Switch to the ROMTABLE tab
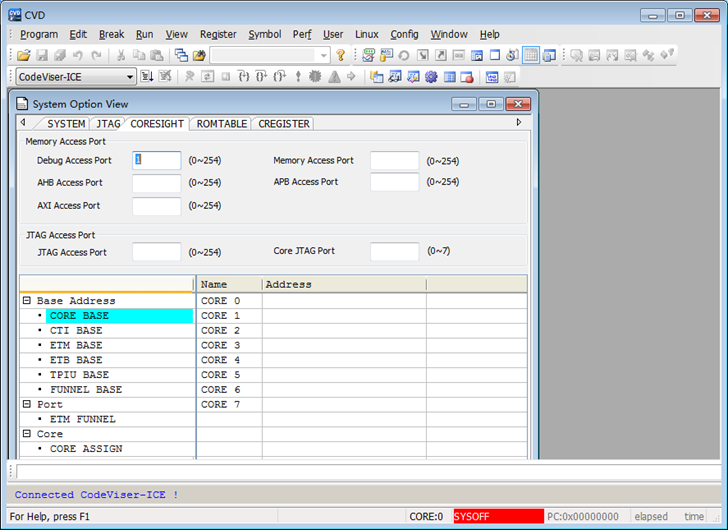The height and width of the screenshot is (530, 728). (x=221, y=124)
